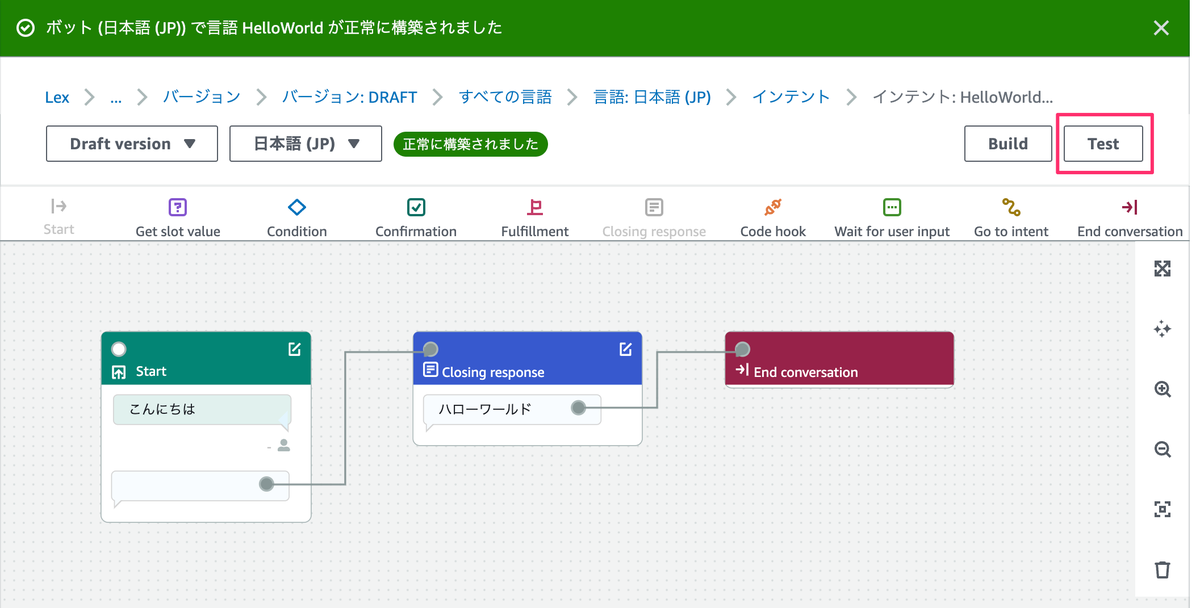Zoom out of the flow canvas
Image resolution: width=1200 pixels, height=608 pixels.
(x=1161, y=449)
